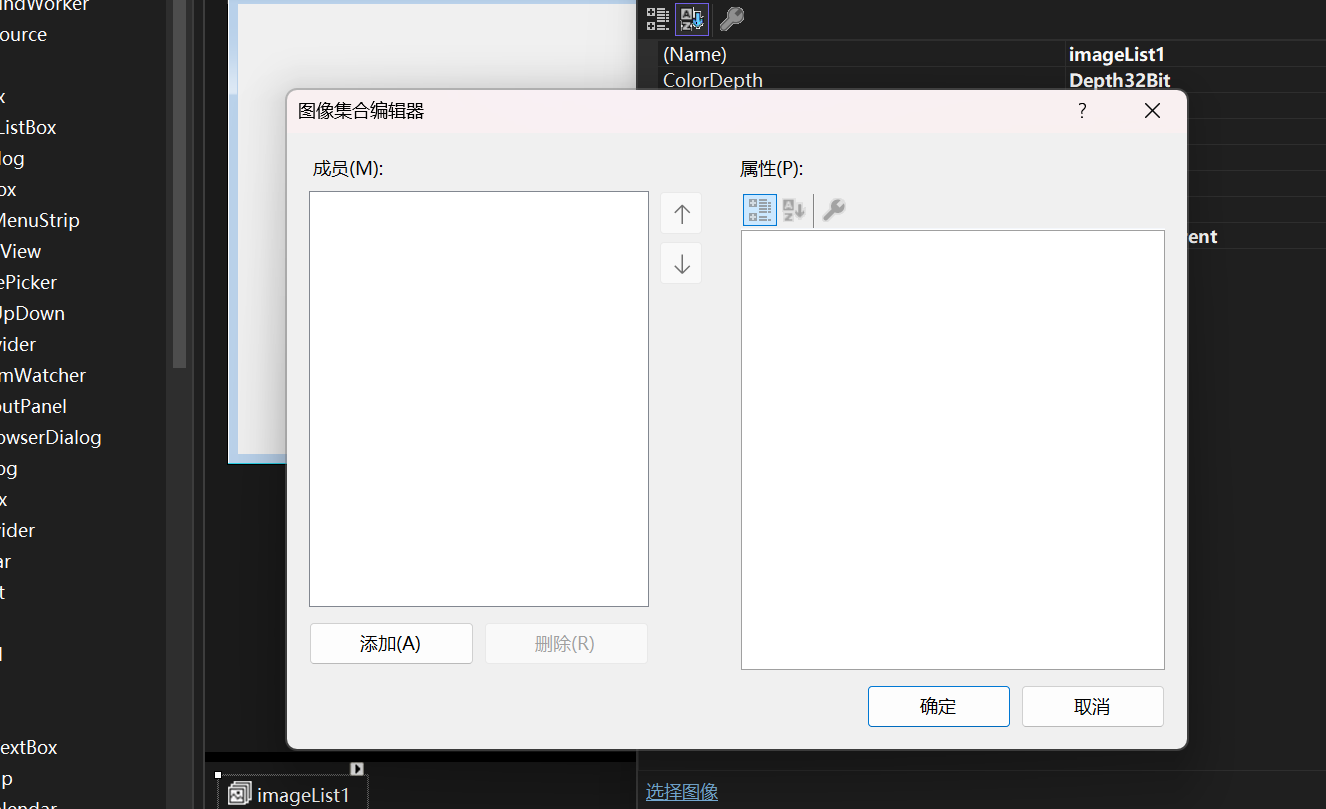Image resolution: width=1326 pixels, height=809 pixels.
Task: Click the dialog help question mark
Action: 1081,111
